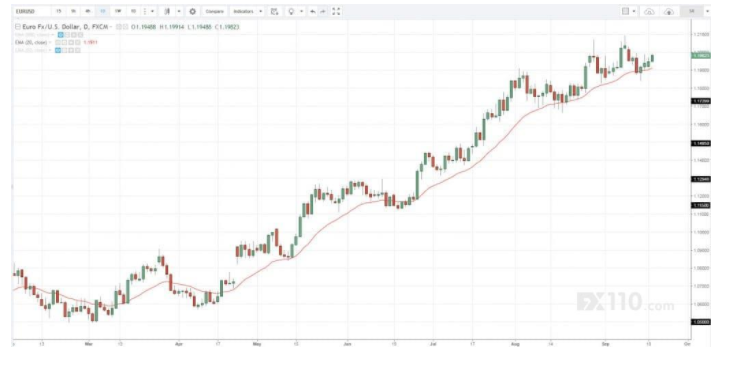
Task: Select the 1h interval
Action: click(73, 11)
